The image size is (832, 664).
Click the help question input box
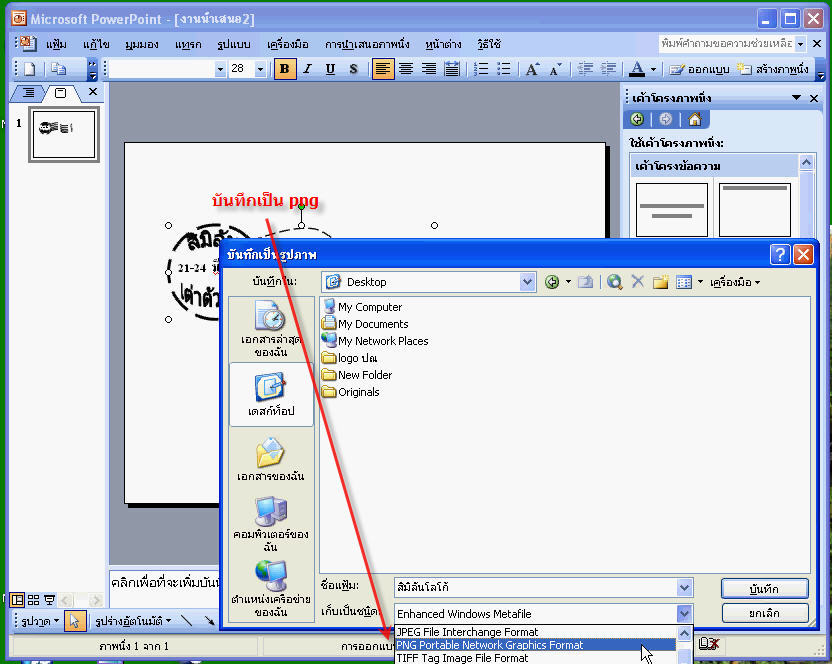pyautogui.click(x=727, y=44)
